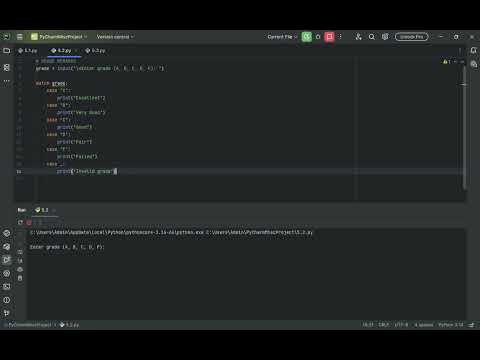This screenshot has height=360, width=480.
Task: Click UTF-8 encoding in status bar
Action: [401, 325]
